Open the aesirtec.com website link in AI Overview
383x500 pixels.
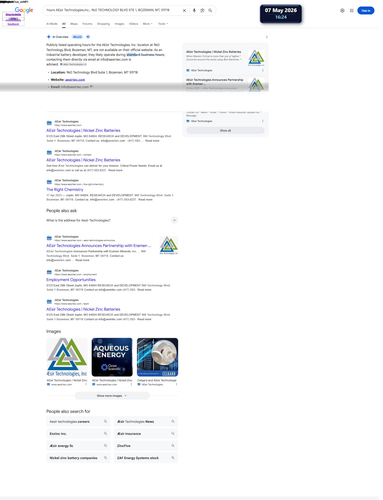[x=75, y=80]
